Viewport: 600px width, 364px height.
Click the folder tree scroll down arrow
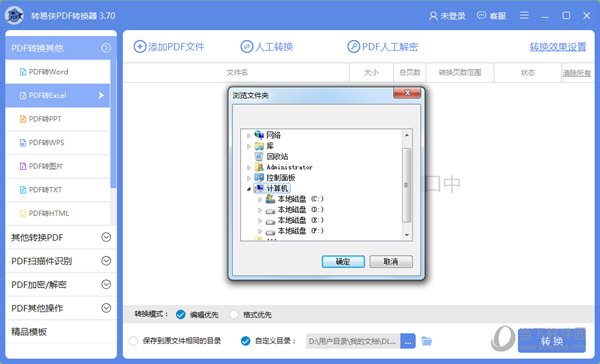coord(406,235)
